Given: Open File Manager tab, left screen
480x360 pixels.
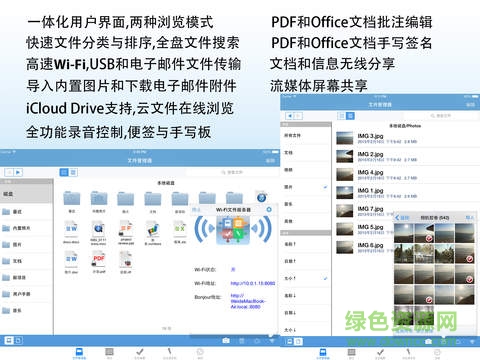Looking at the screenshot, I should click(79, 353).
